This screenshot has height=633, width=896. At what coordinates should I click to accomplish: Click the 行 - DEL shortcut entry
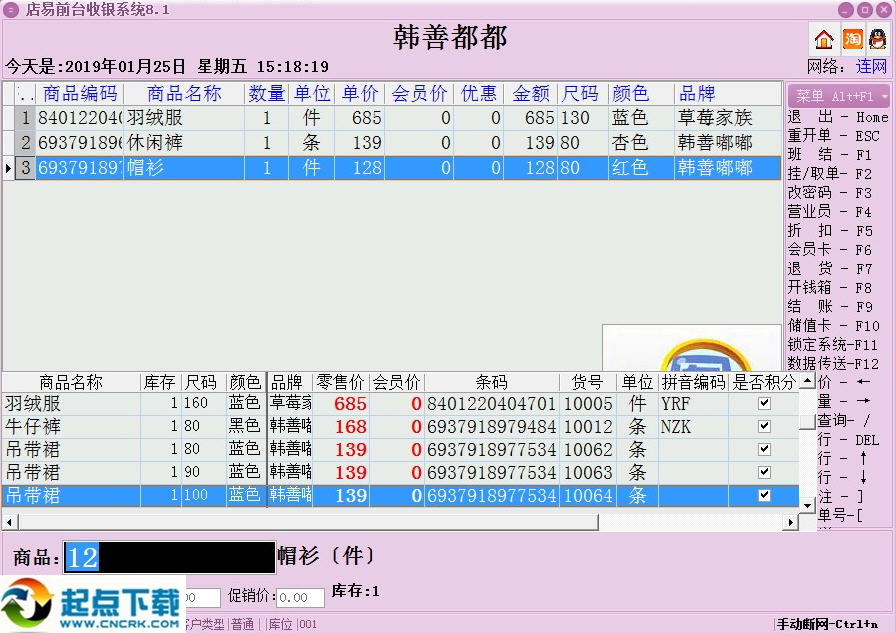click(x=849, y=440)
